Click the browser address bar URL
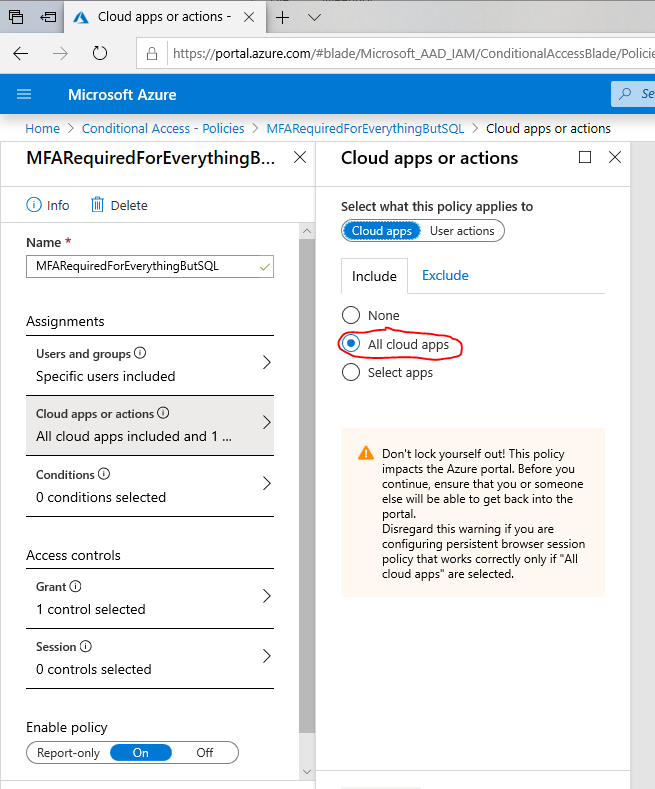 413,53
